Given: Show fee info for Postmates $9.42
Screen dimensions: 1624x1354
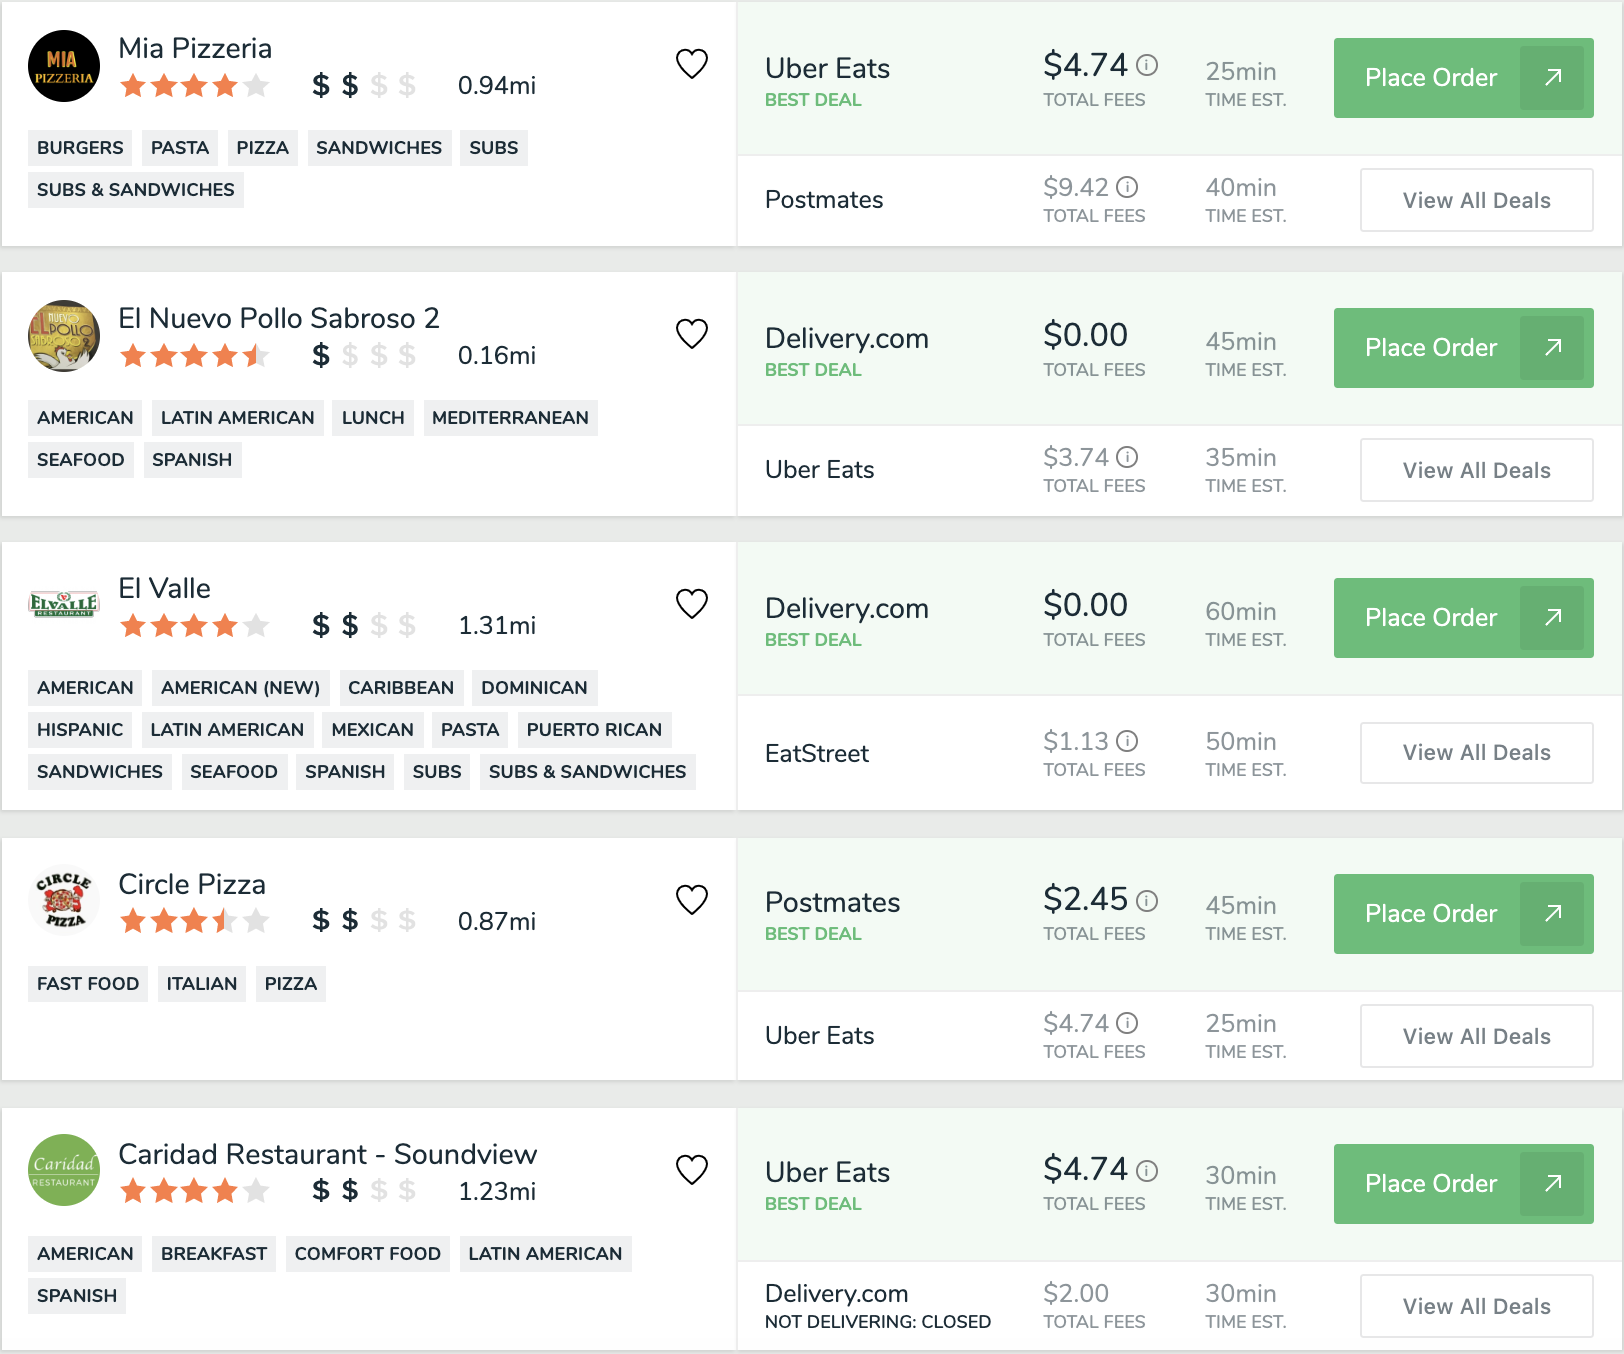Looking at the screenshot, I should tap(1127, 187).
